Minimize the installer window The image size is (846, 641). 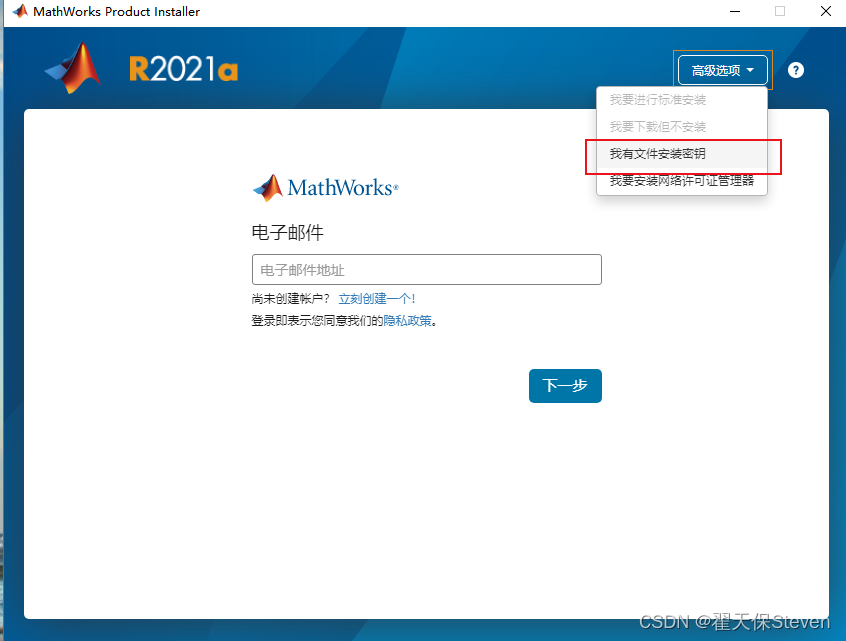point(733,12)
